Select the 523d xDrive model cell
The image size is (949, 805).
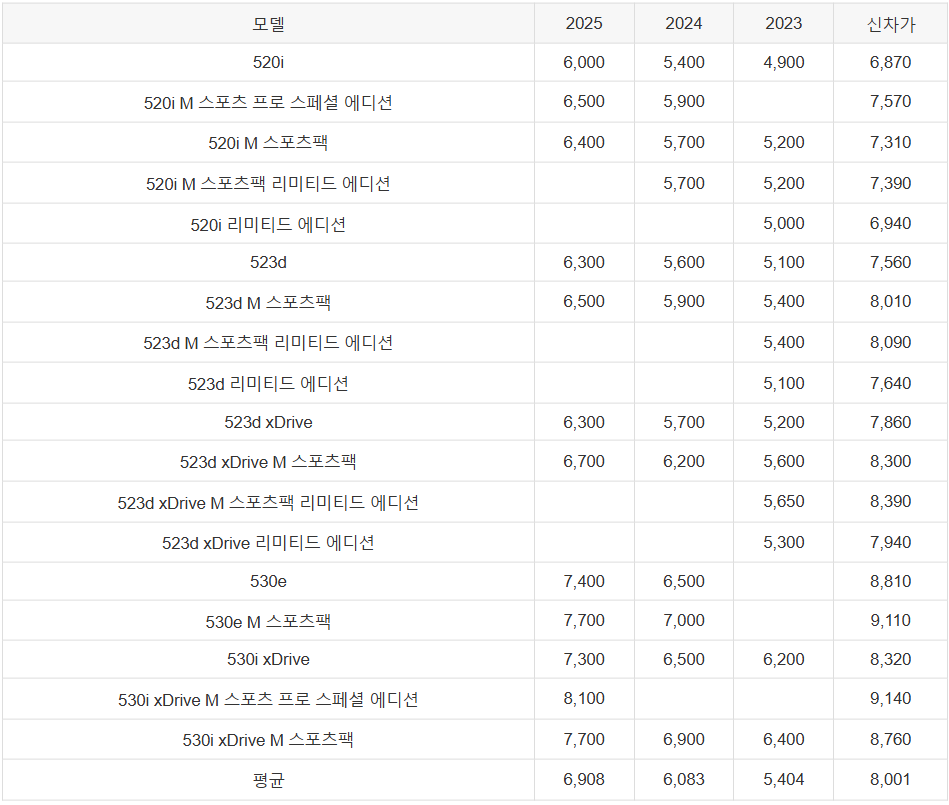[x=268, y=422]
